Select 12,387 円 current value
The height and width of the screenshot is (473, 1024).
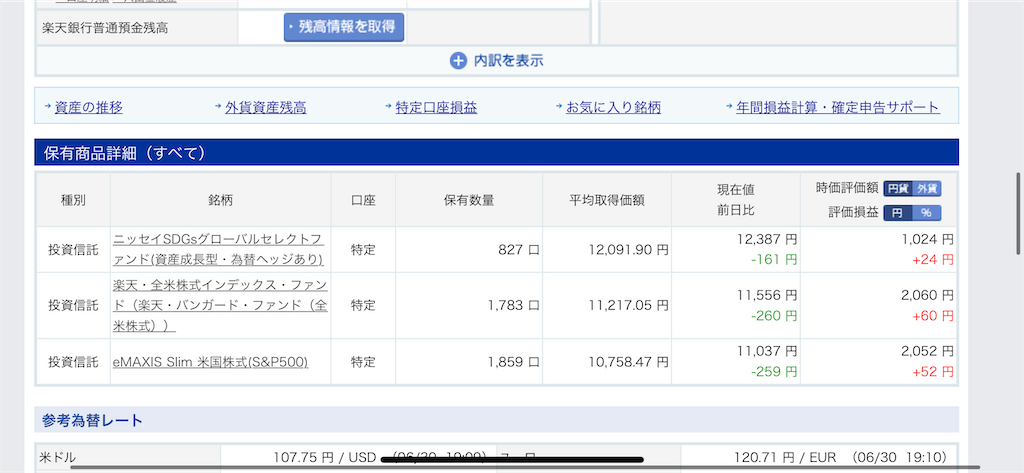pyautogui.click(x=767, y=239)
